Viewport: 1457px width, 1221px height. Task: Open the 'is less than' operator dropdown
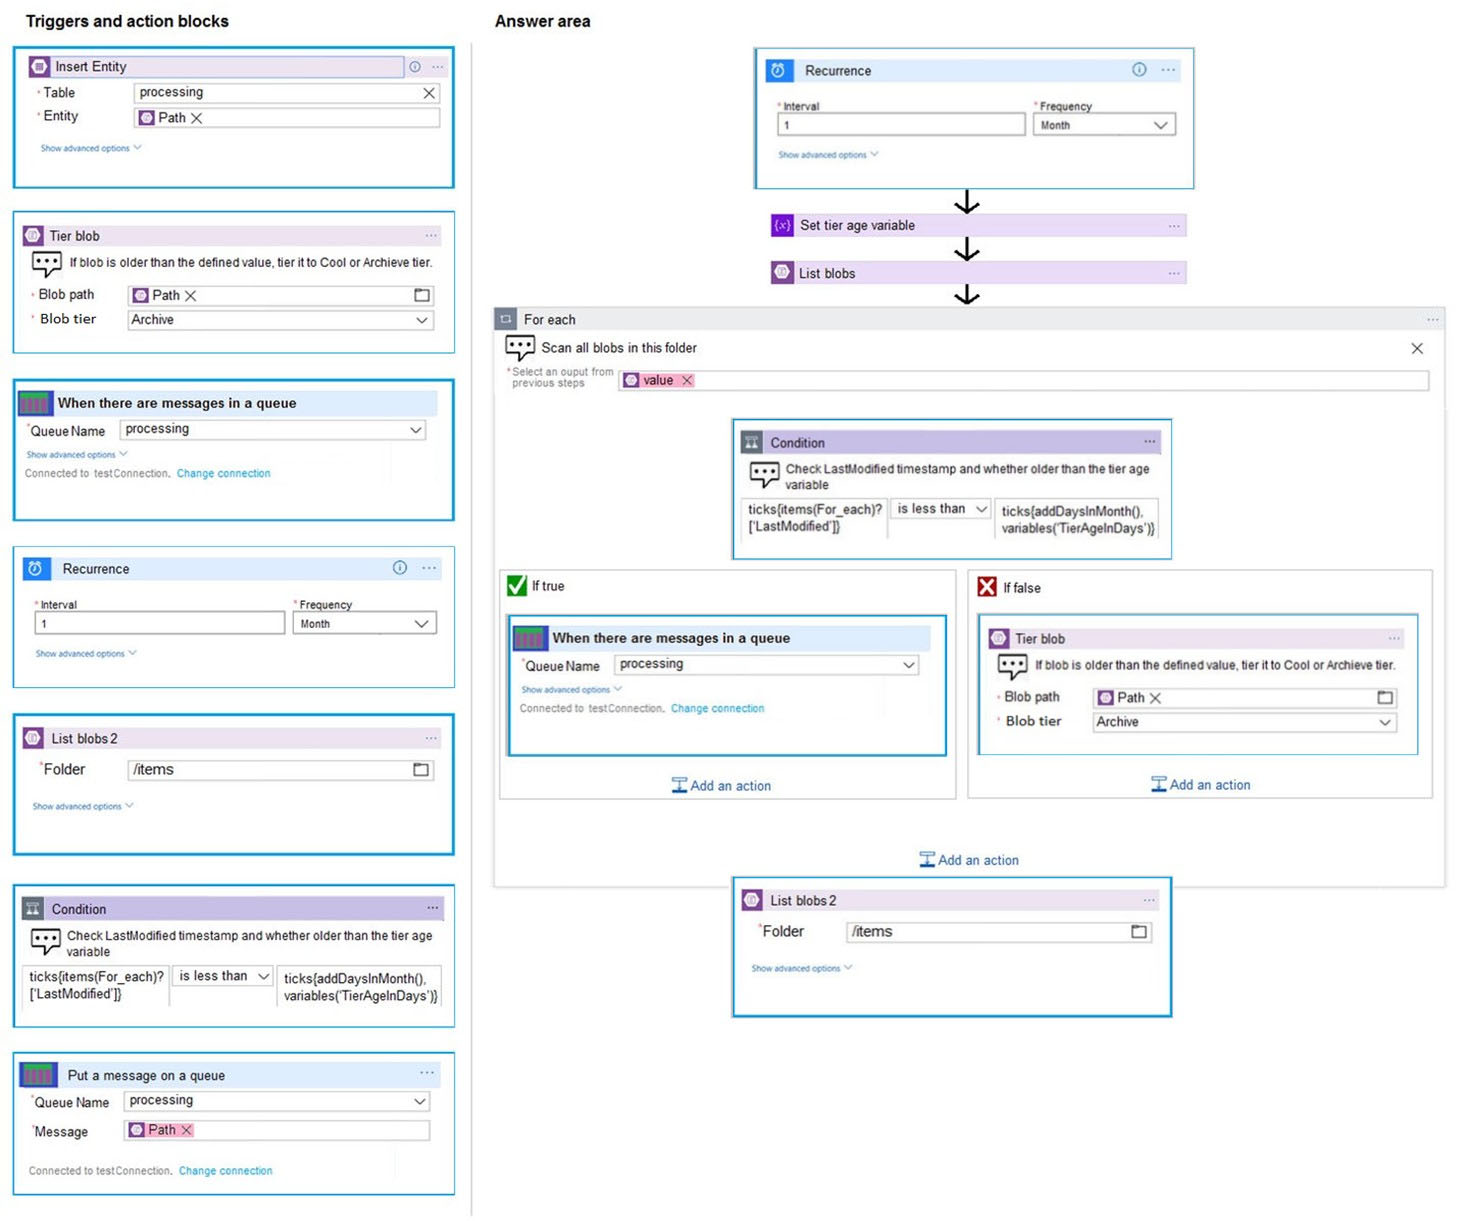pos(980,509)
